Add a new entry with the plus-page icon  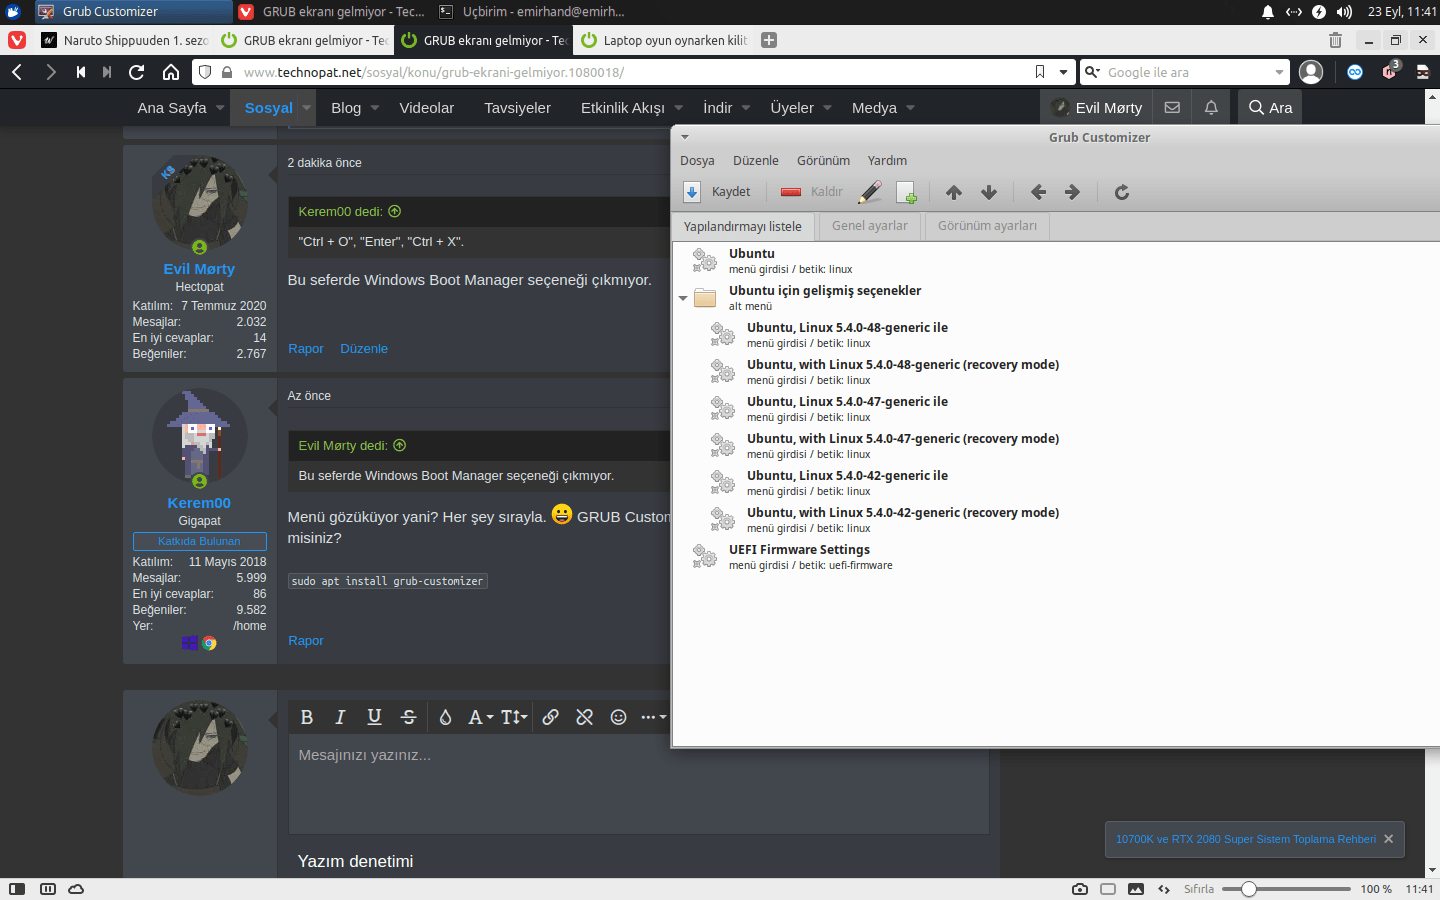click(x=906, y=192)
